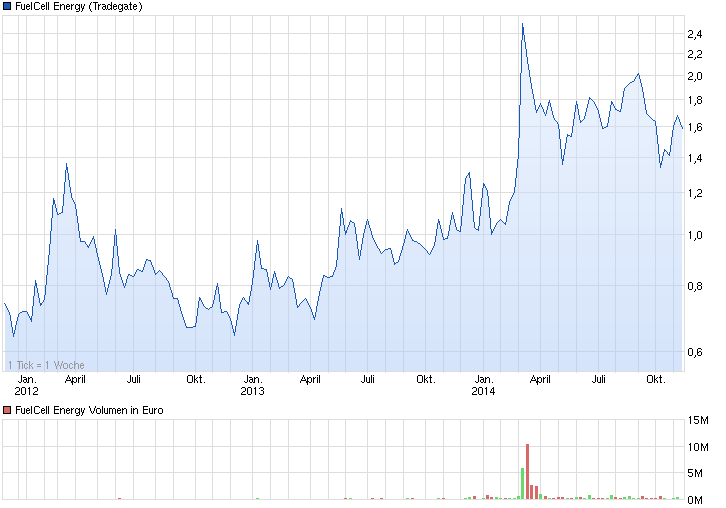726x508 pixels.
Task: Click the "Jan. 2012" date label
Action: pos(26,385)
